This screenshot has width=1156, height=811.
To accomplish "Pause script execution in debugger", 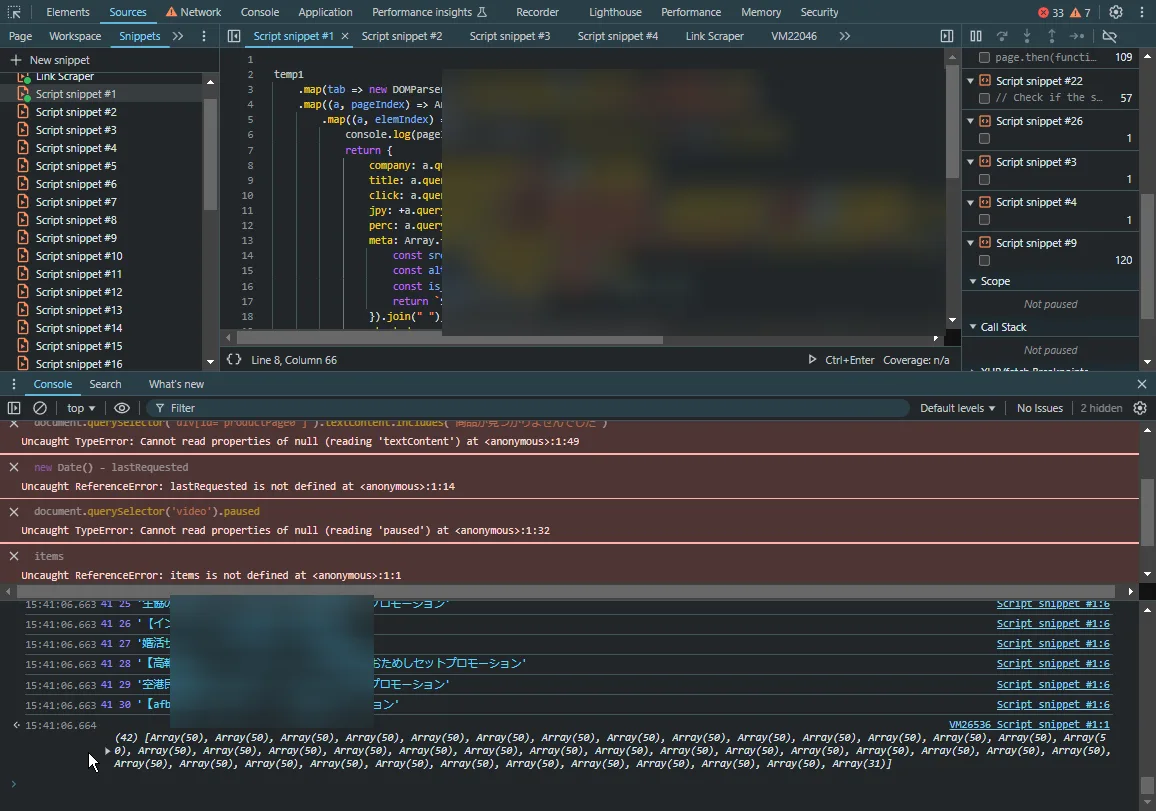I will coord(976,36).
